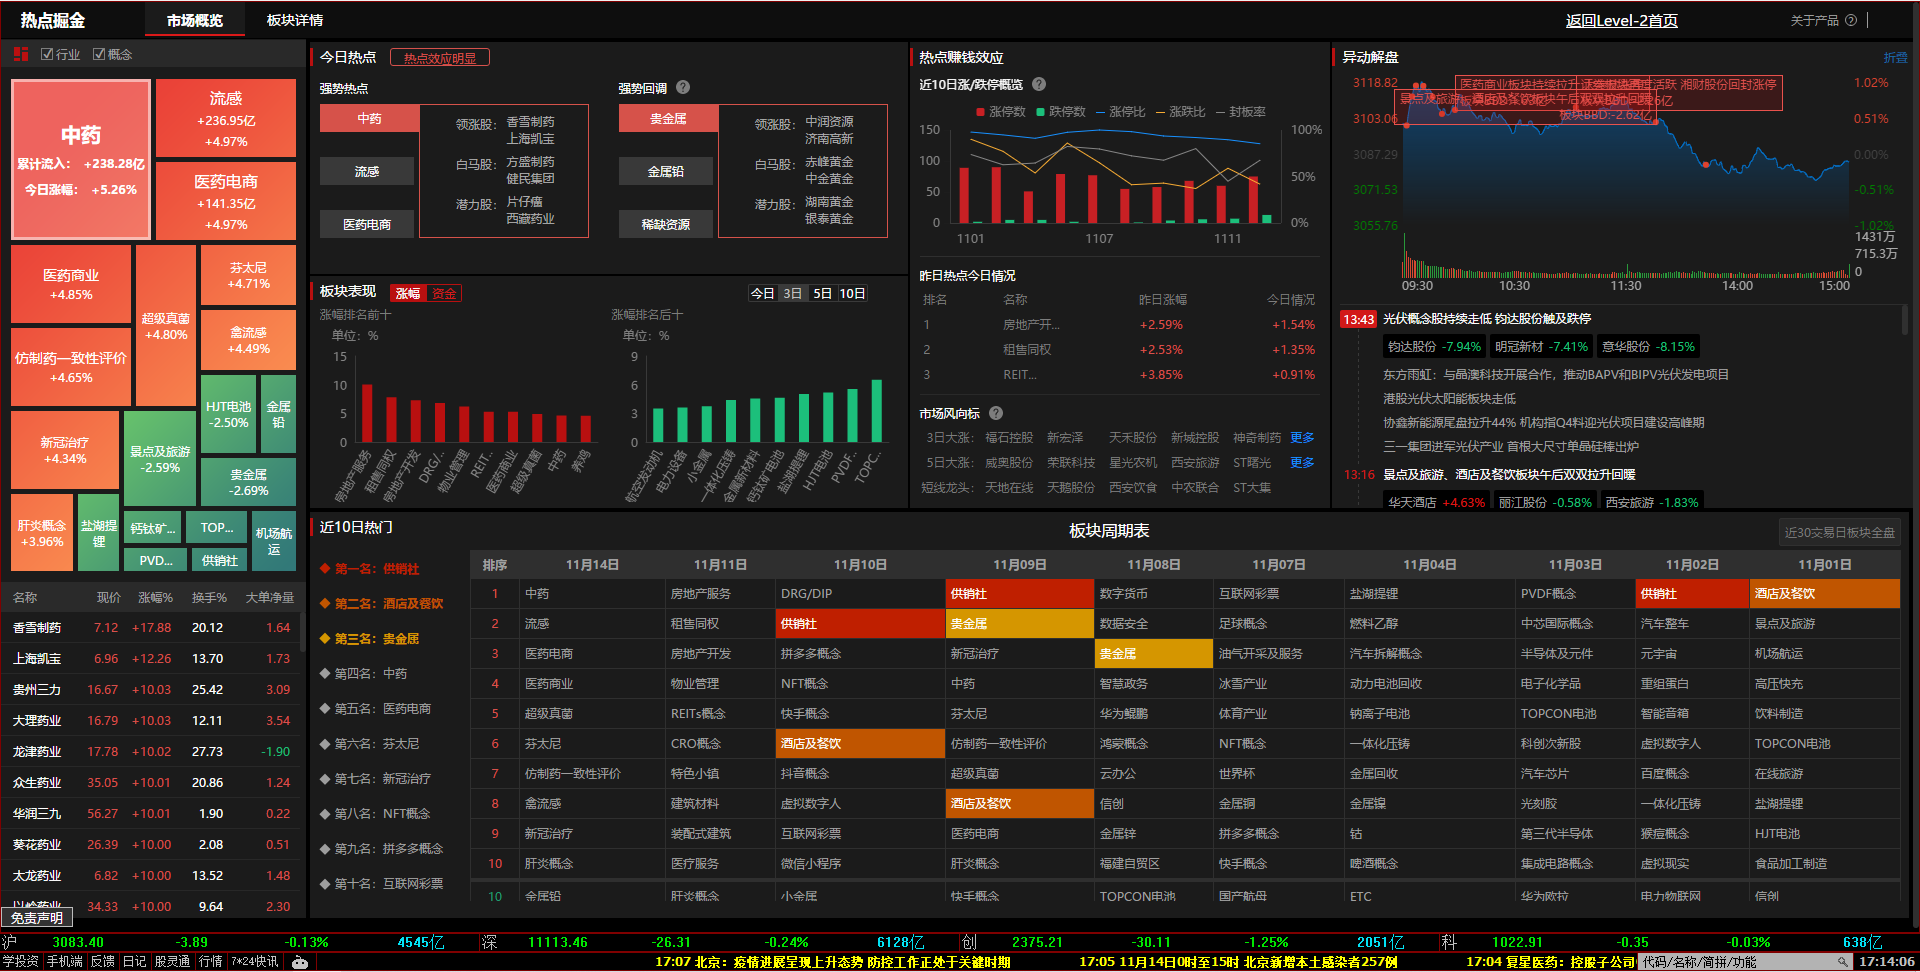Click the treemap grid icon beside 行业
Viewport: 1920px width, 972px height.
(x=21, y=54)
